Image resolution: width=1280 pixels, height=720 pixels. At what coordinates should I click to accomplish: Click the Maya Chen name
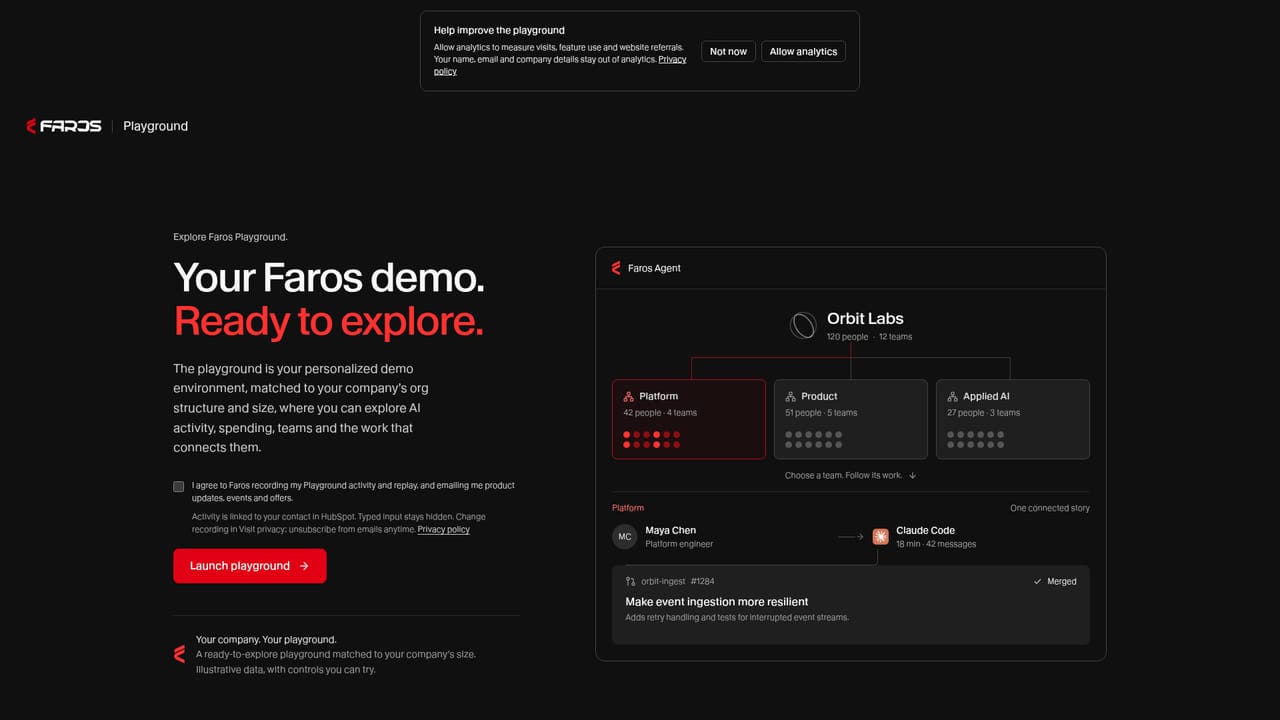pos(671,531)
